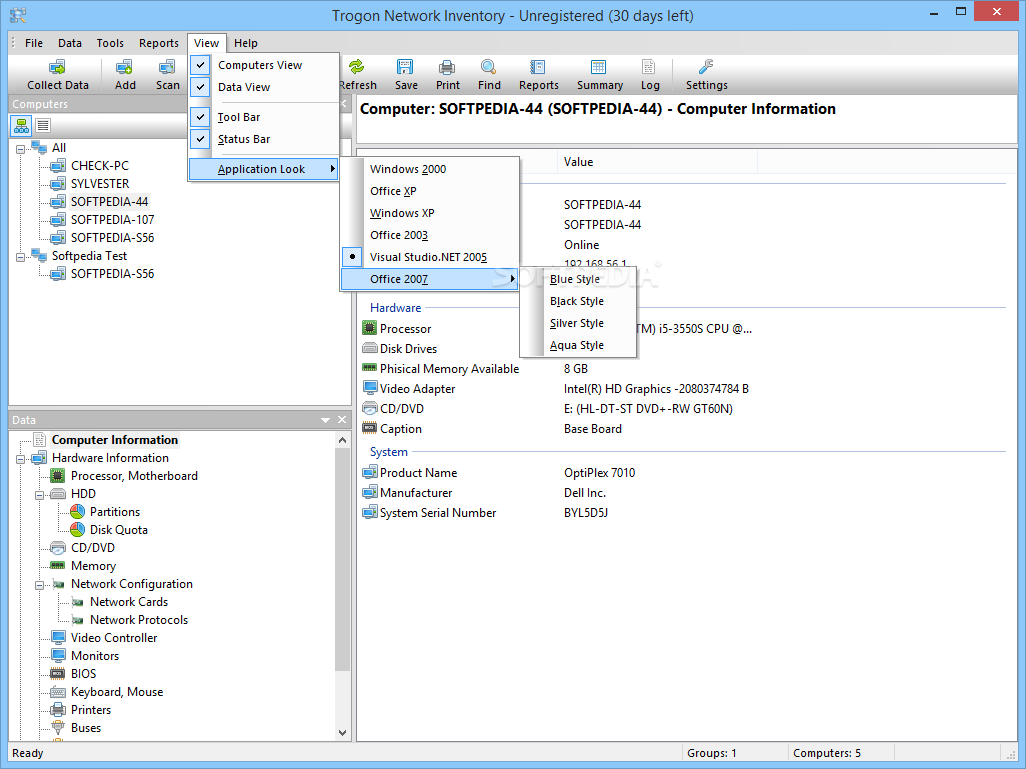This screenshot has height=769, width=1026.
Task: Open the File menu
Action: pos(34,43)
